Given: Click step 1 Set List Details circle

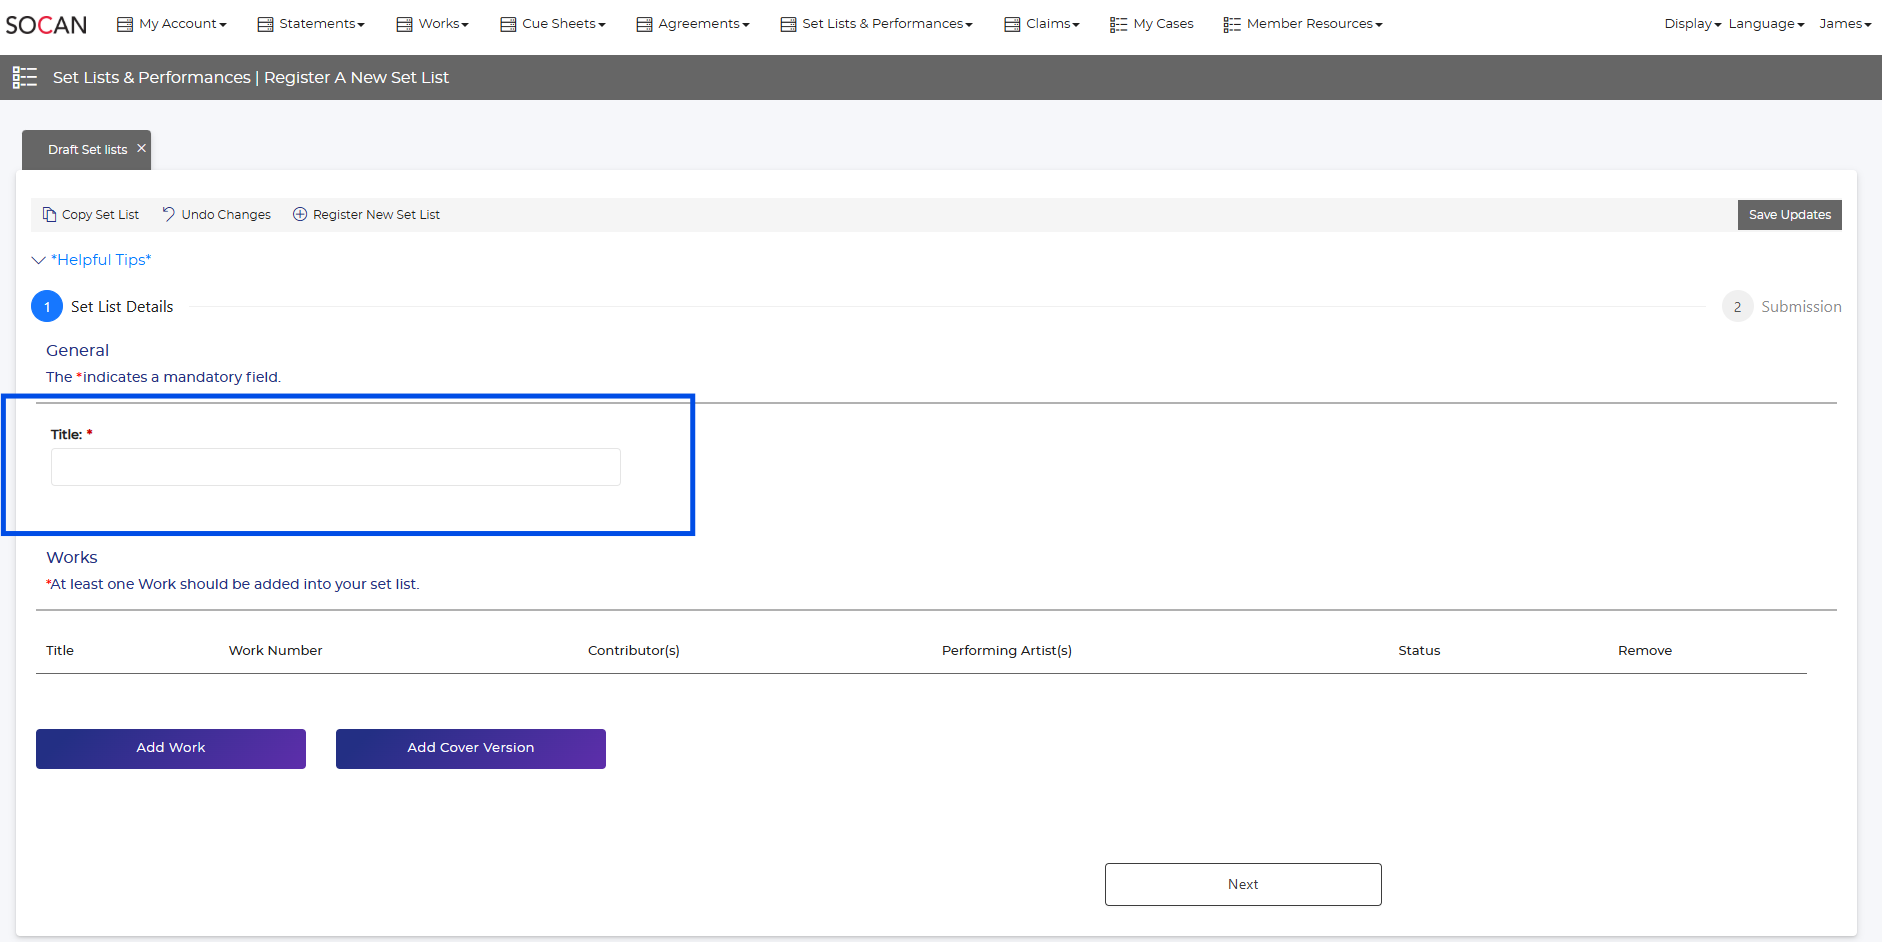Looking at the screenshot, I should click(x=47, y=307).
